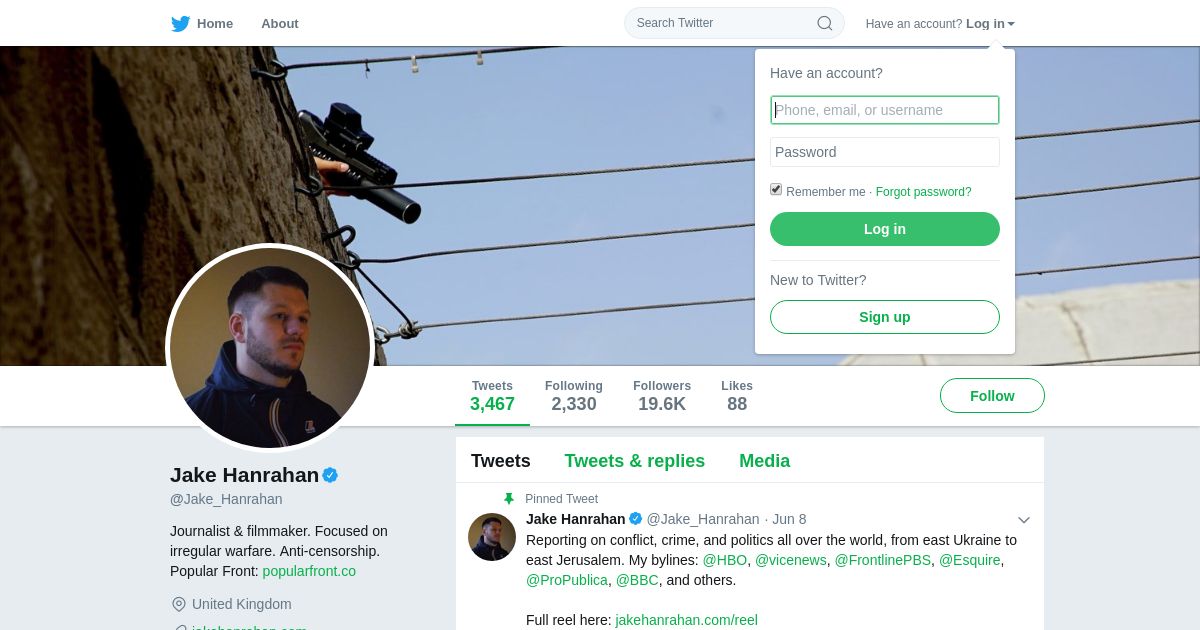Open Jake Hanrahan's large profile photo
Screen dimensions: 1200x630
[x=270, y=347]
